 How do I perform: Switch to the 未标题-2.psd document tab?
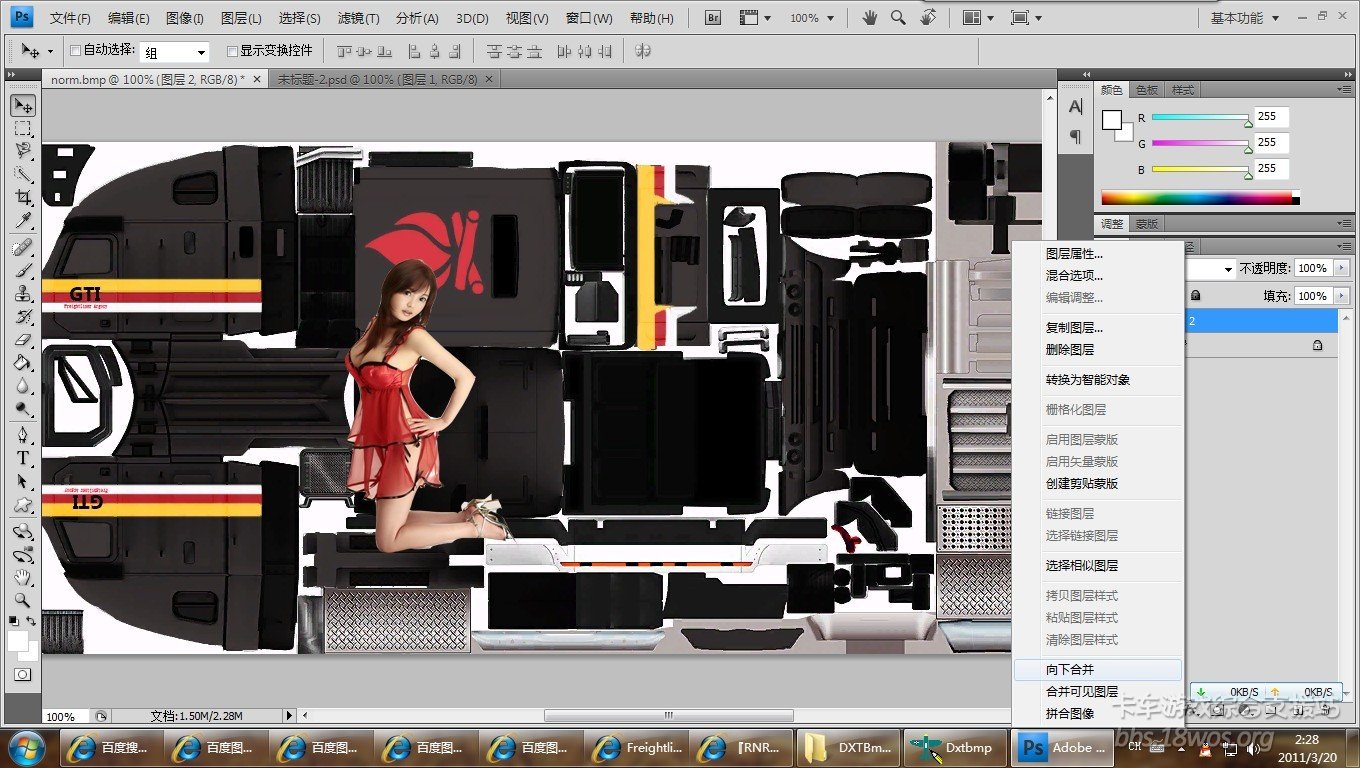pos(377,79)
